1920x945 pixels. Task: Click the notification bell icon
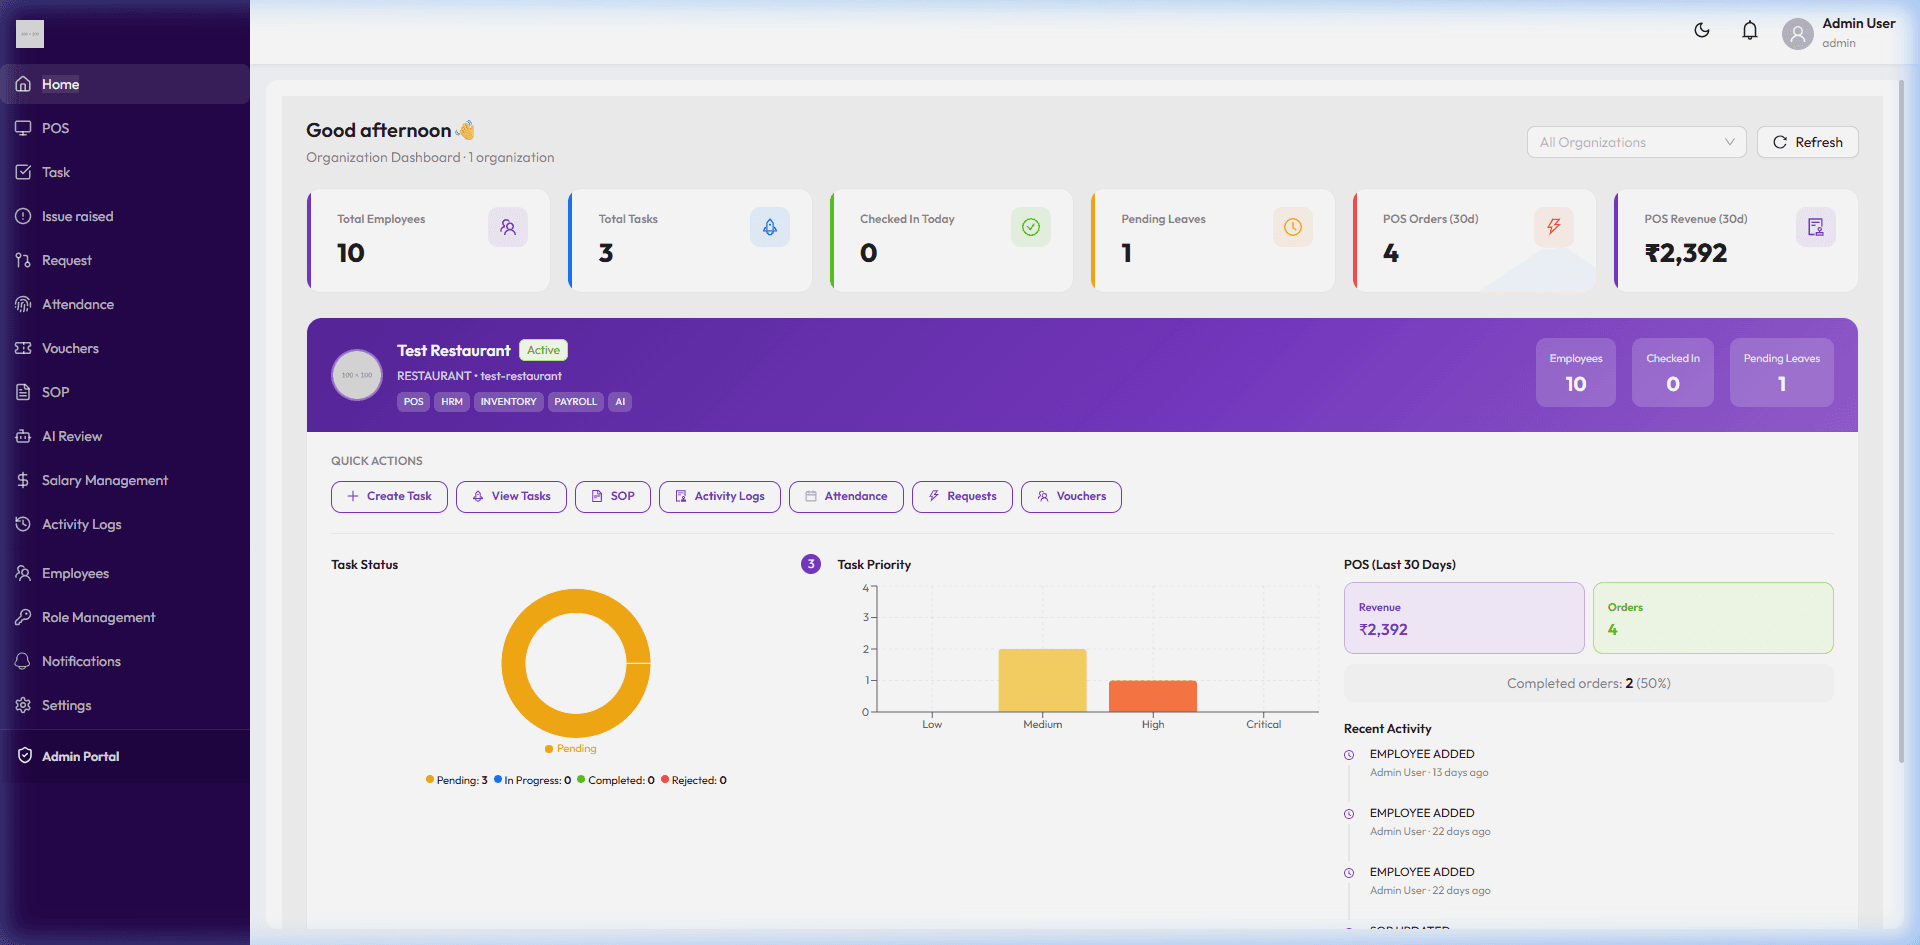tap(1749, 30)
